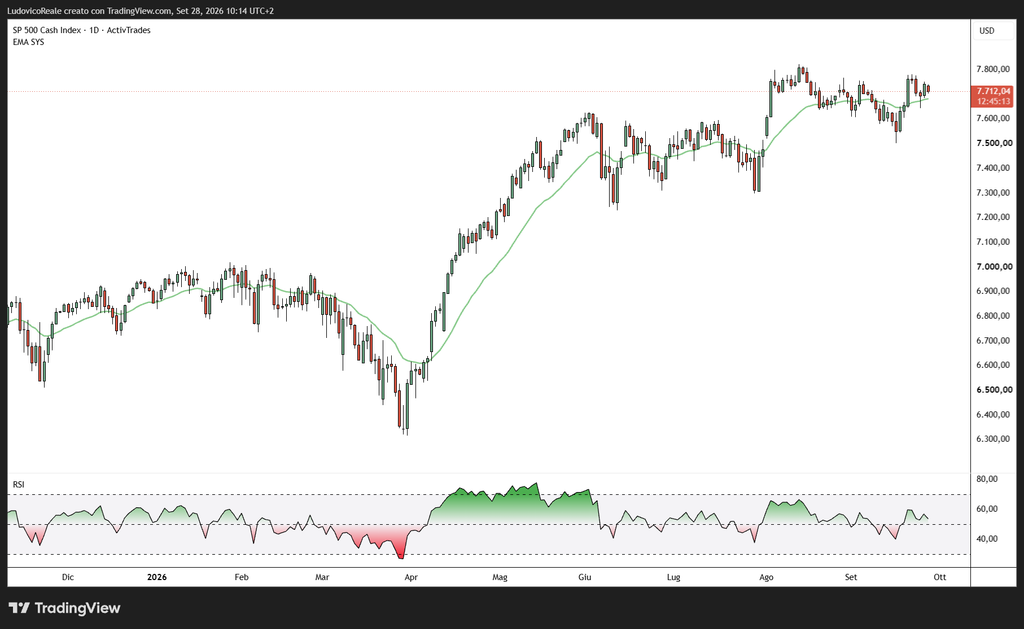Click the 2026 year label on time axis

(x=157, y=577)
